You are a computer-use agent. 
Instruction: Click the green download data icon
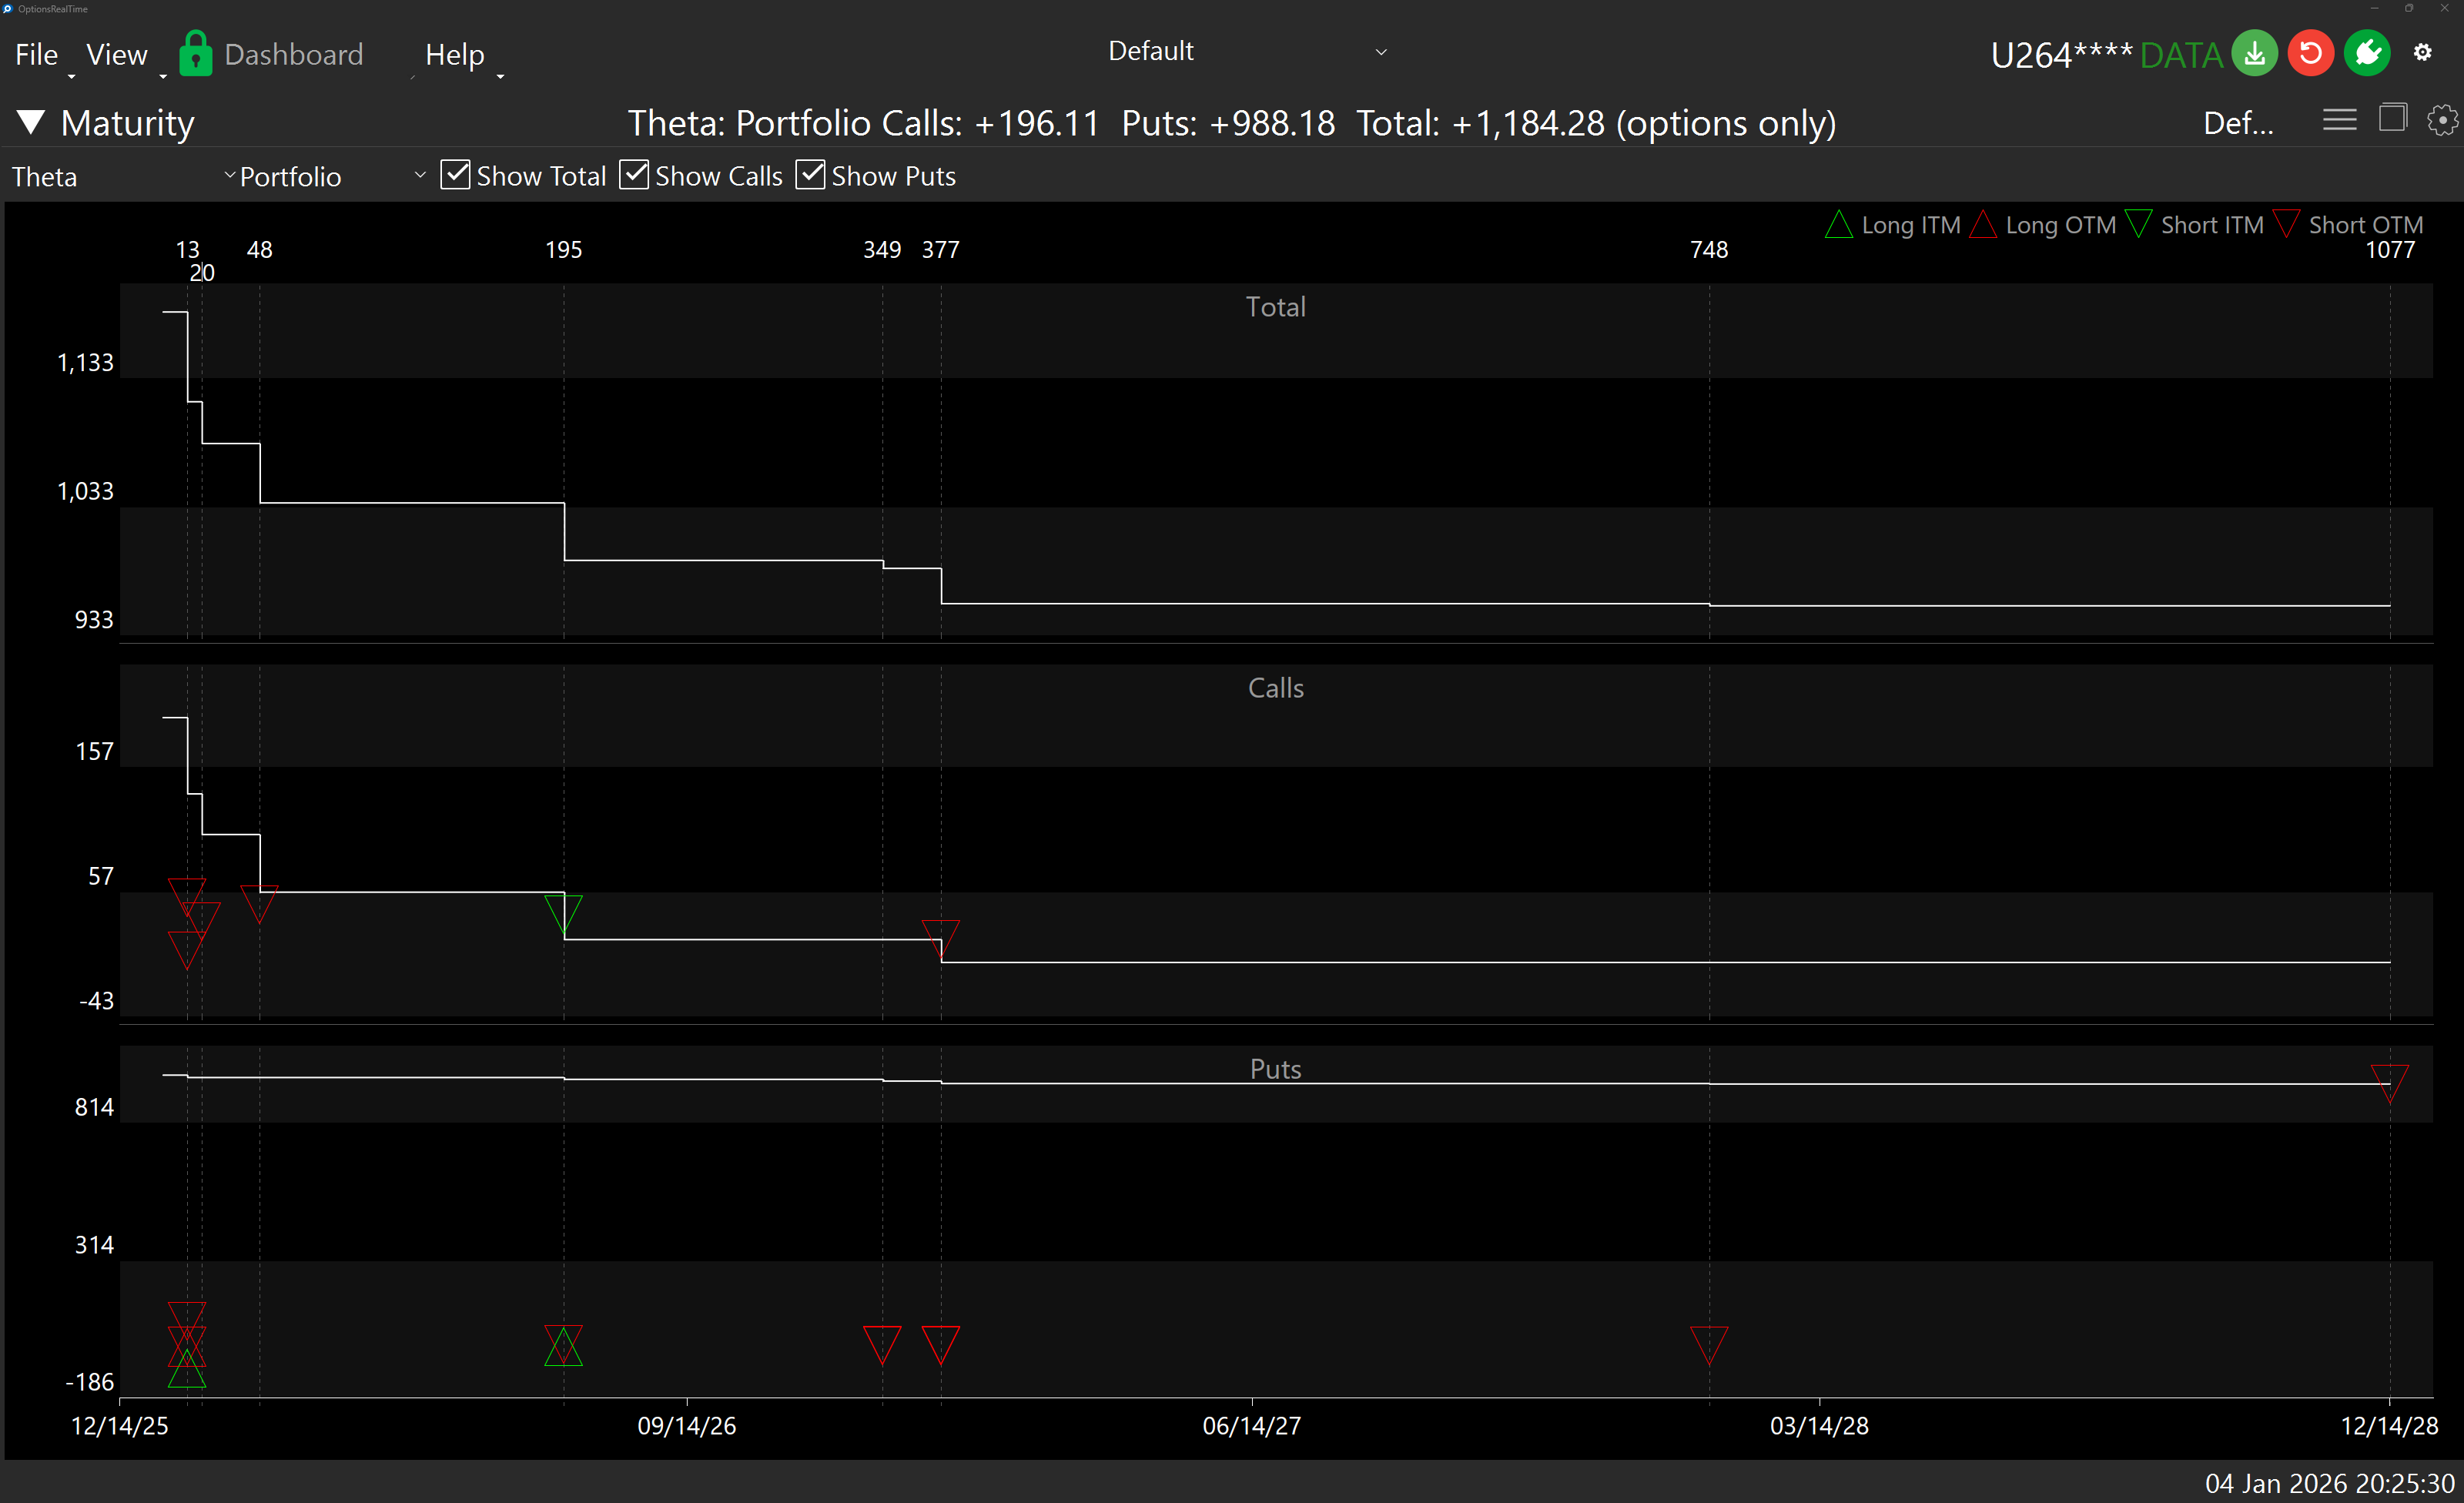click(2254, 53)
